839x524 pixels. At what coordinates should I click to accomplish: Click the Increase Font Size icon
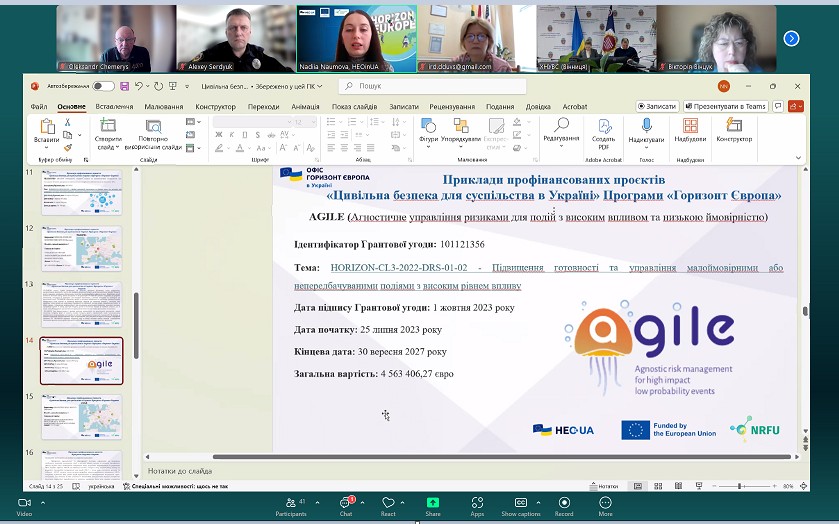tap(284, 148)
